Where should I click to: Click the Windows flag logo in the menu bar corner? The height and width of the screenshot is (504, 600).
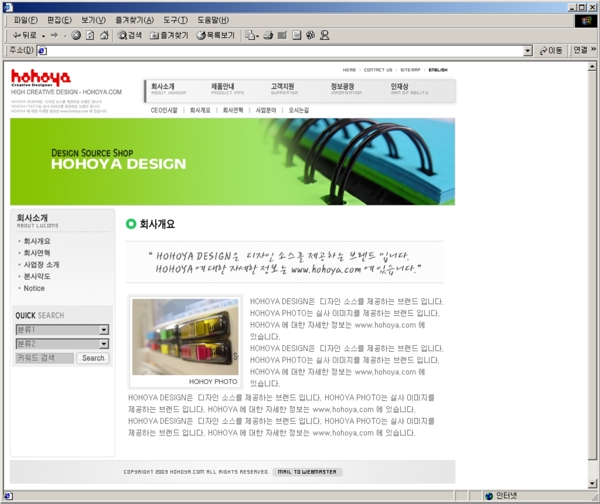click(586, 21)
